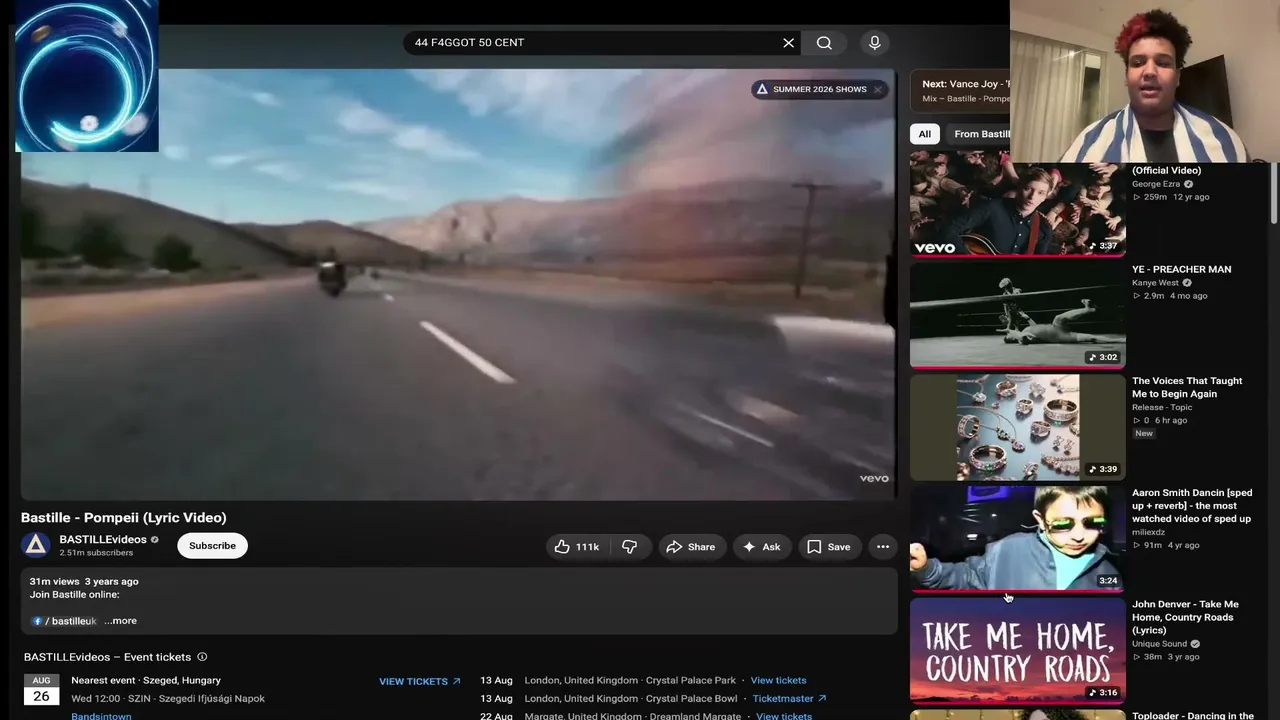Clear the search box with the X icon
This screenshot has height=720, width=1280.
tap(788, 43)
